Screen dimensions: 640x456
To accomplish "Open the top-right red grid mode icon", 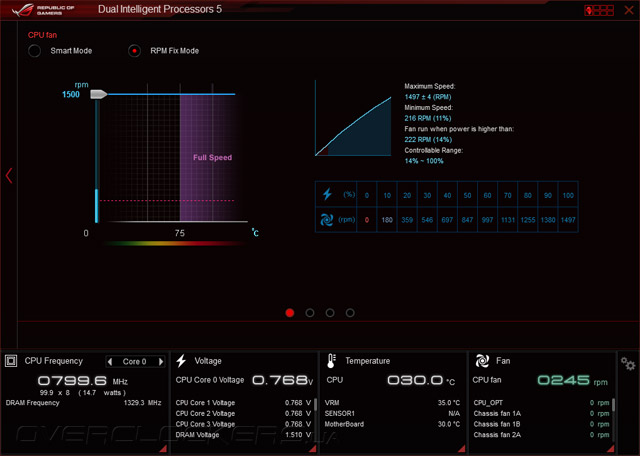I will pyautogui.click(x=599, y=10).
